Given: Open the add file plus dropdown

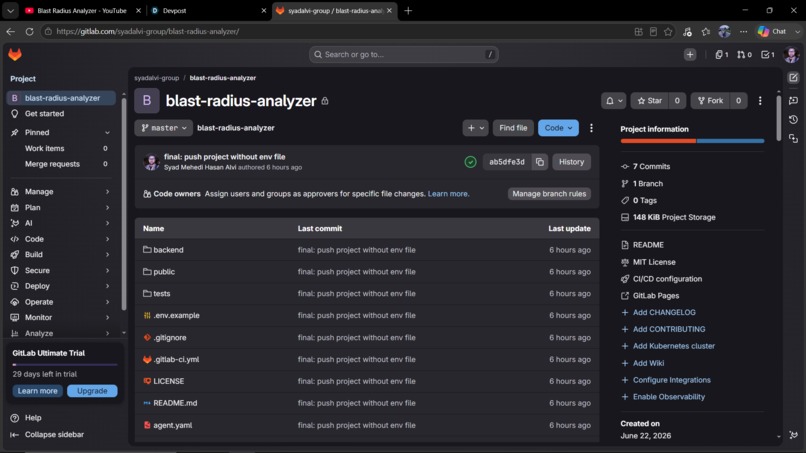Looking at the screenshot, I should pyautogui.click(x=475, y=128).
